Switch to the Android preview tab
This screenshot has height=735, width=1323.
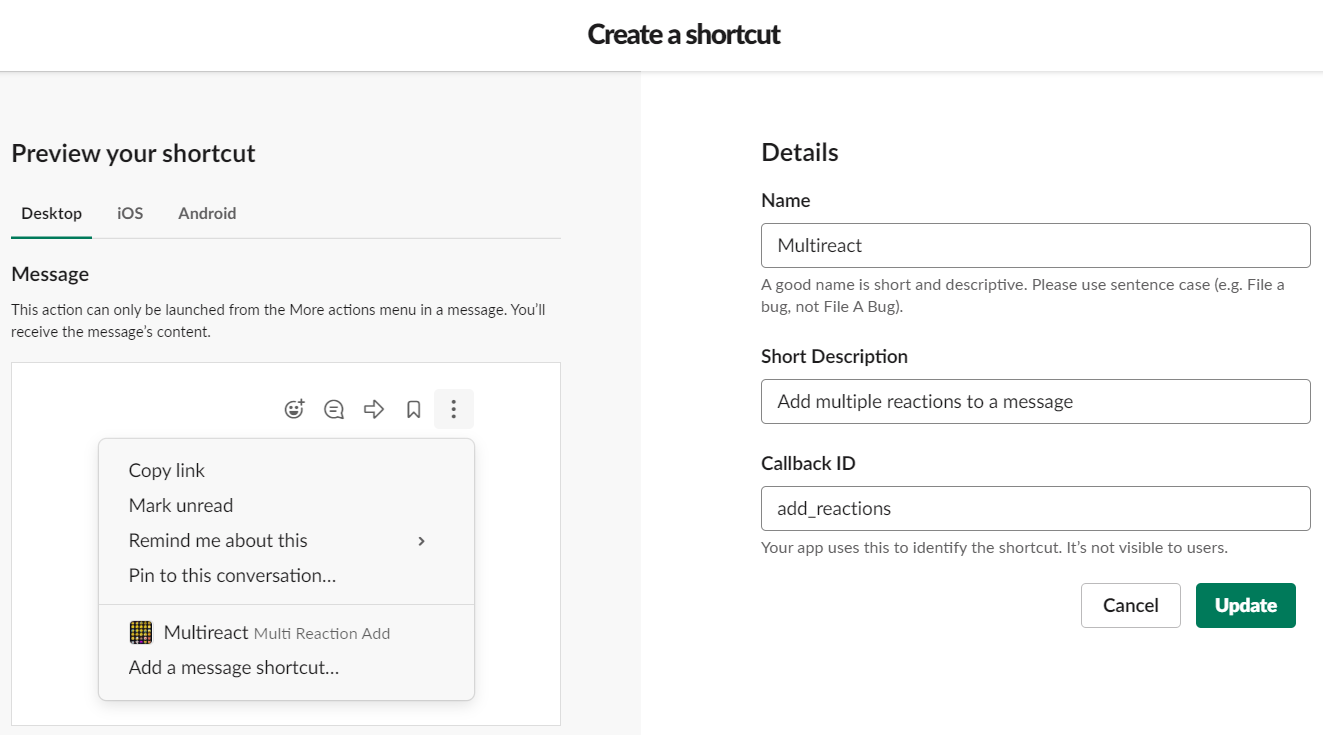[x=207, y=213]
